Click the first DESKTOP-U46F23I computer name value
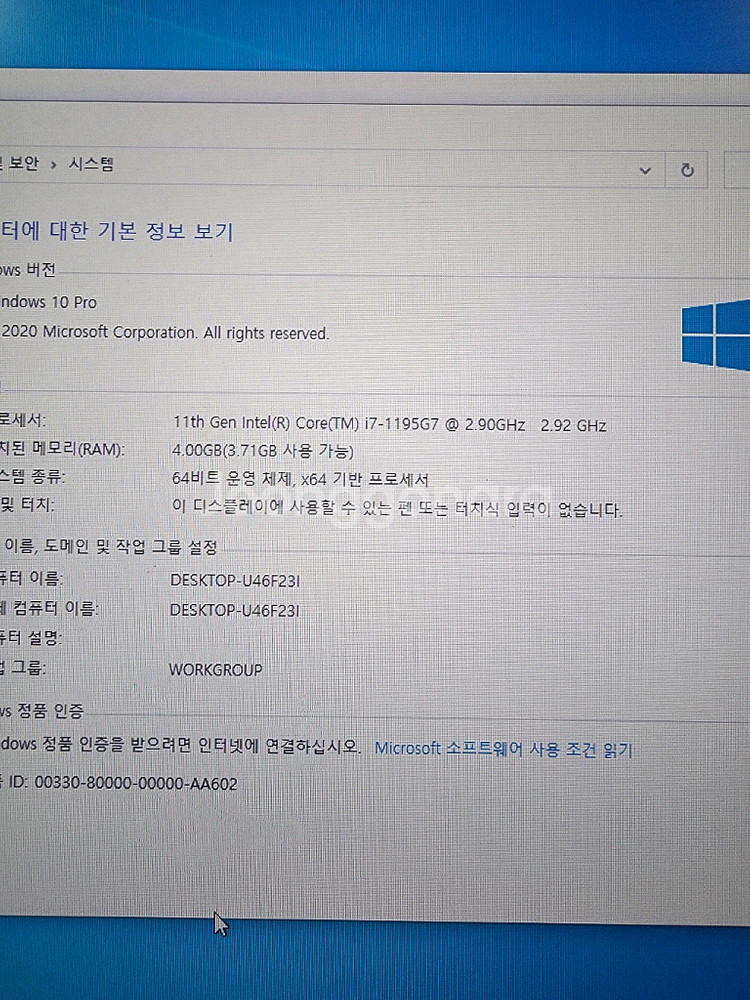Viewport: 750px width, 1000px height. point(235,580)
